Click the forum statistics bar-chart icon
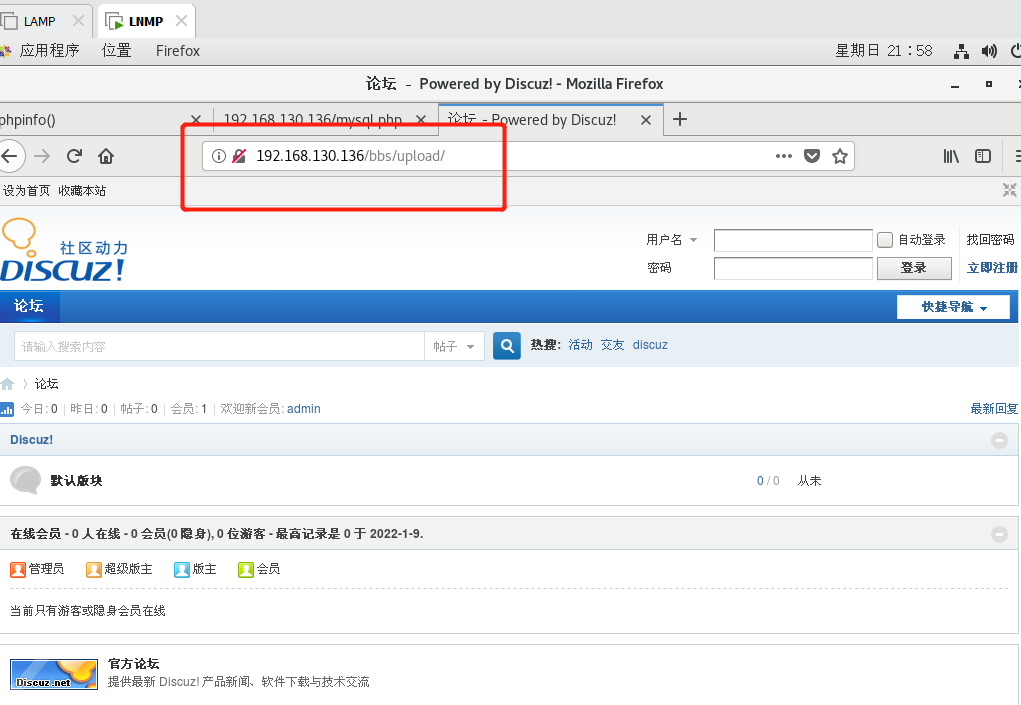 coord(7,409)
